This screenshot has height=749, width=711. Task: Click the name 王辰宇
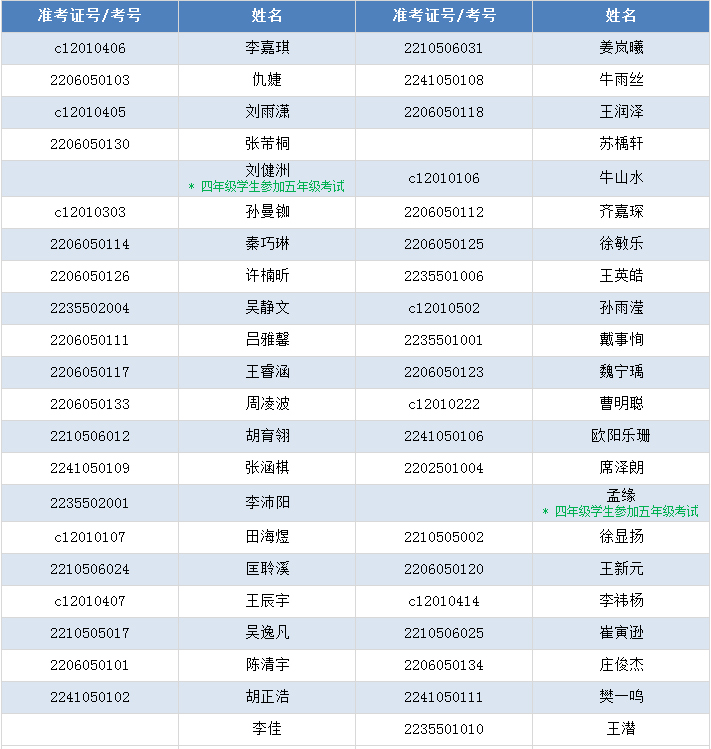(x=267, y=601)
